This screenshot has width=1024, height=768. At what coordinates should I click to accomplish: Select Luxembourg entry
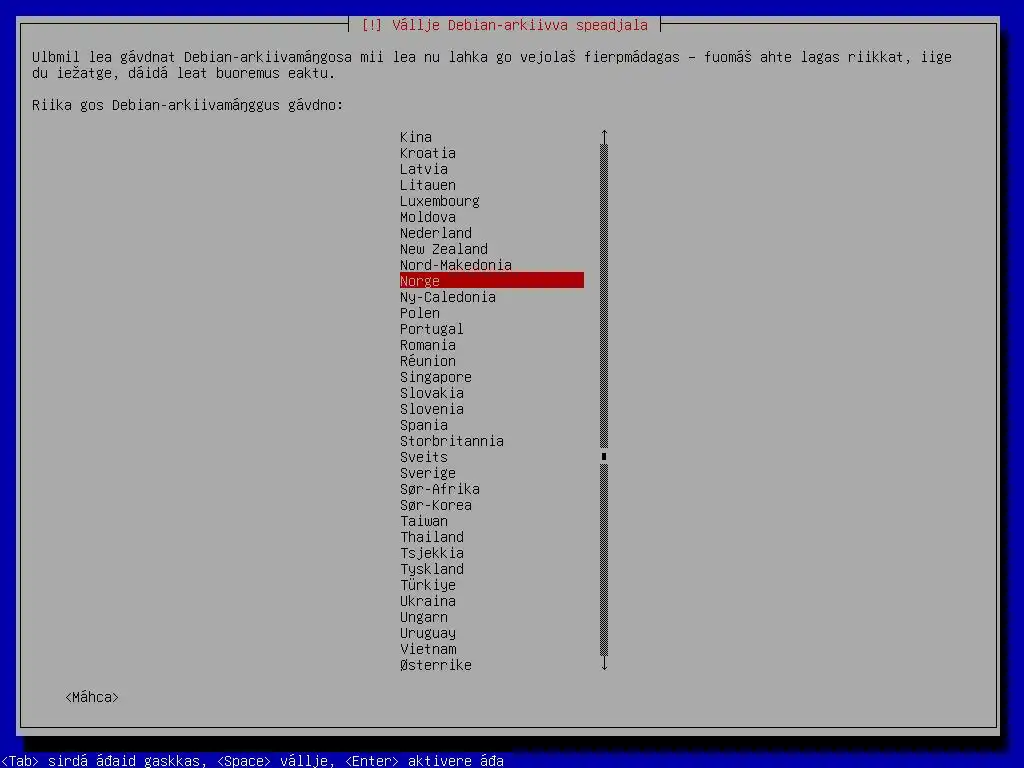(x=491, y=201)
